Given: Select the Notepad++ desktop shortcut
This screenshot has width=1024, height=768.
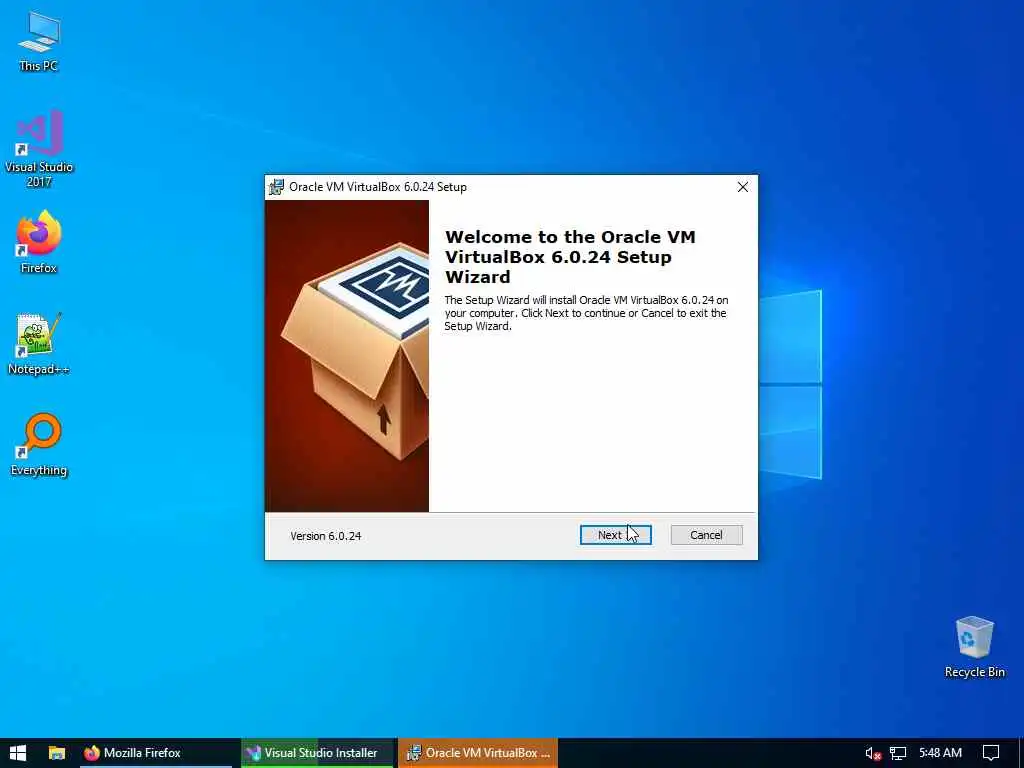Looking at the screenshot, I should (39, 344).
